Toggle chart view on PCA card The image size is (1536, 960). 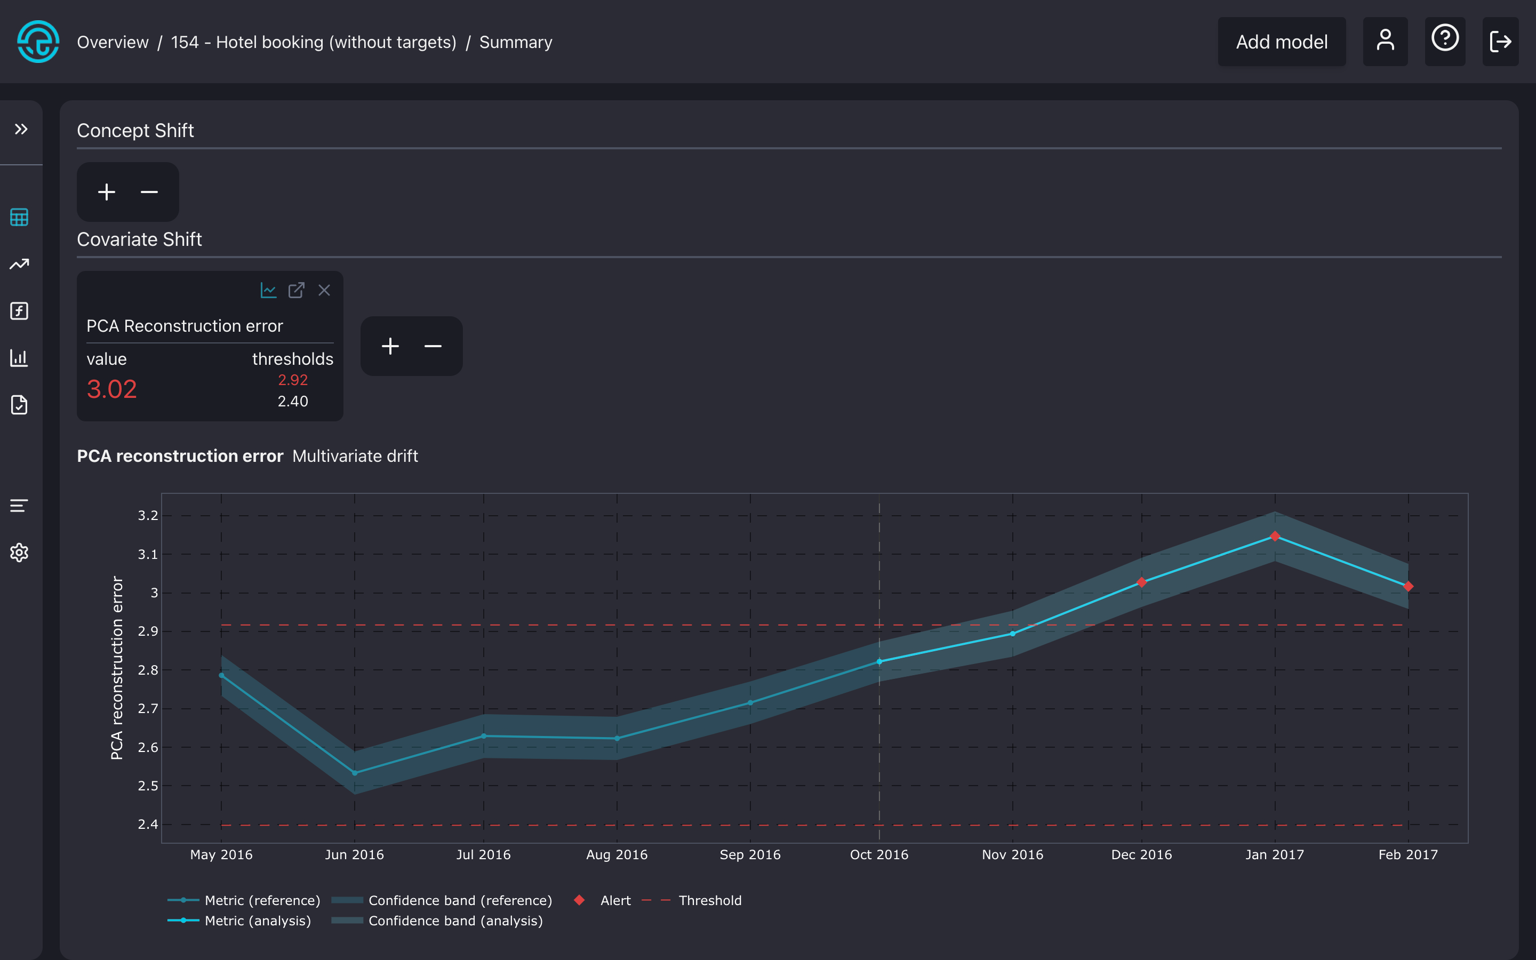[268, 290]
